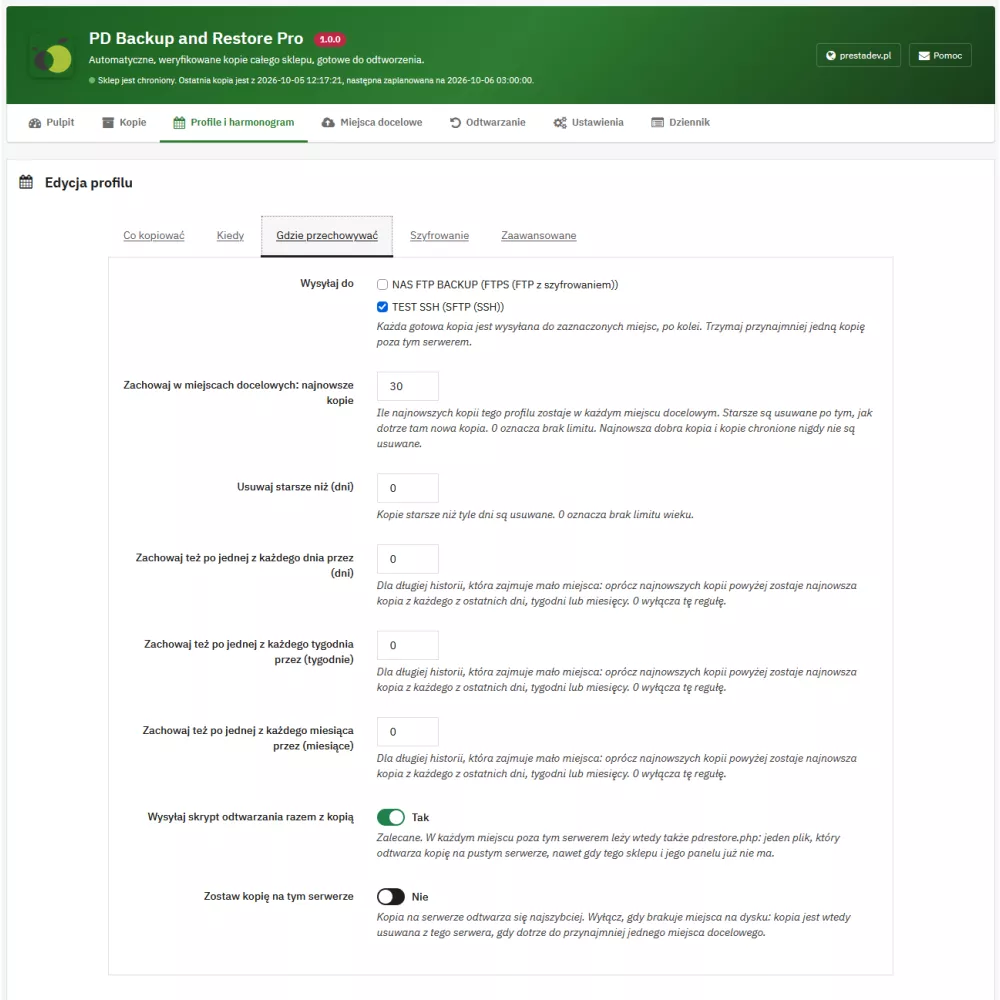Click the Ustawienia gears icon

[559, 122]
